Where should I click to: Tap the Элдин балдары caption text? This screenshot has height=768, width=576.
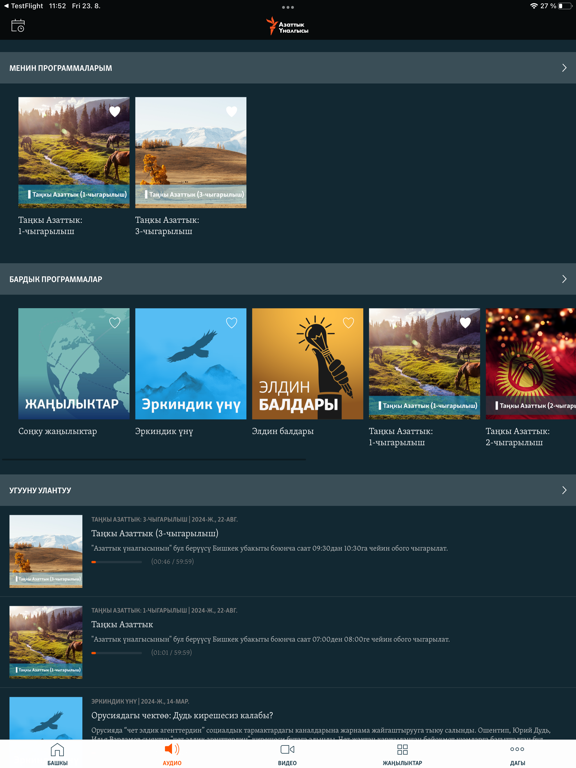283,431
